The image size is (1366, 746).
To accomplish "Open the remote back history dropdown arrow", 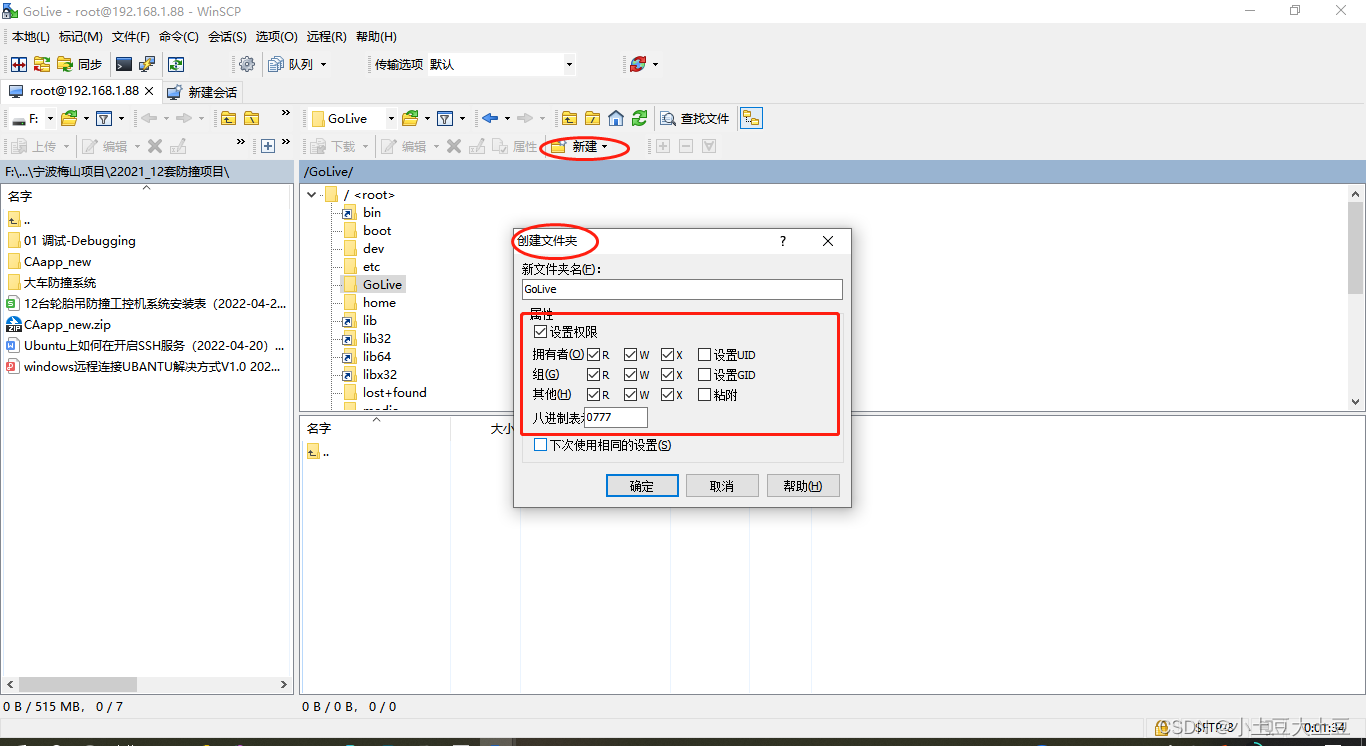I will click(507, 118).
